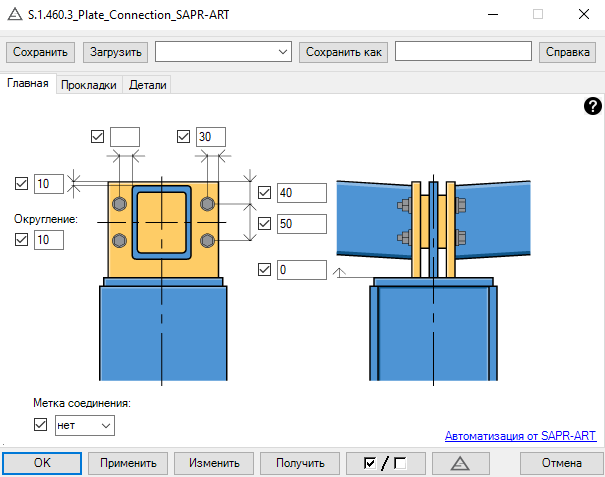Open the Метка соединения dropdown showing нет
The image size is (605, 477).
(x=85, y=425)
